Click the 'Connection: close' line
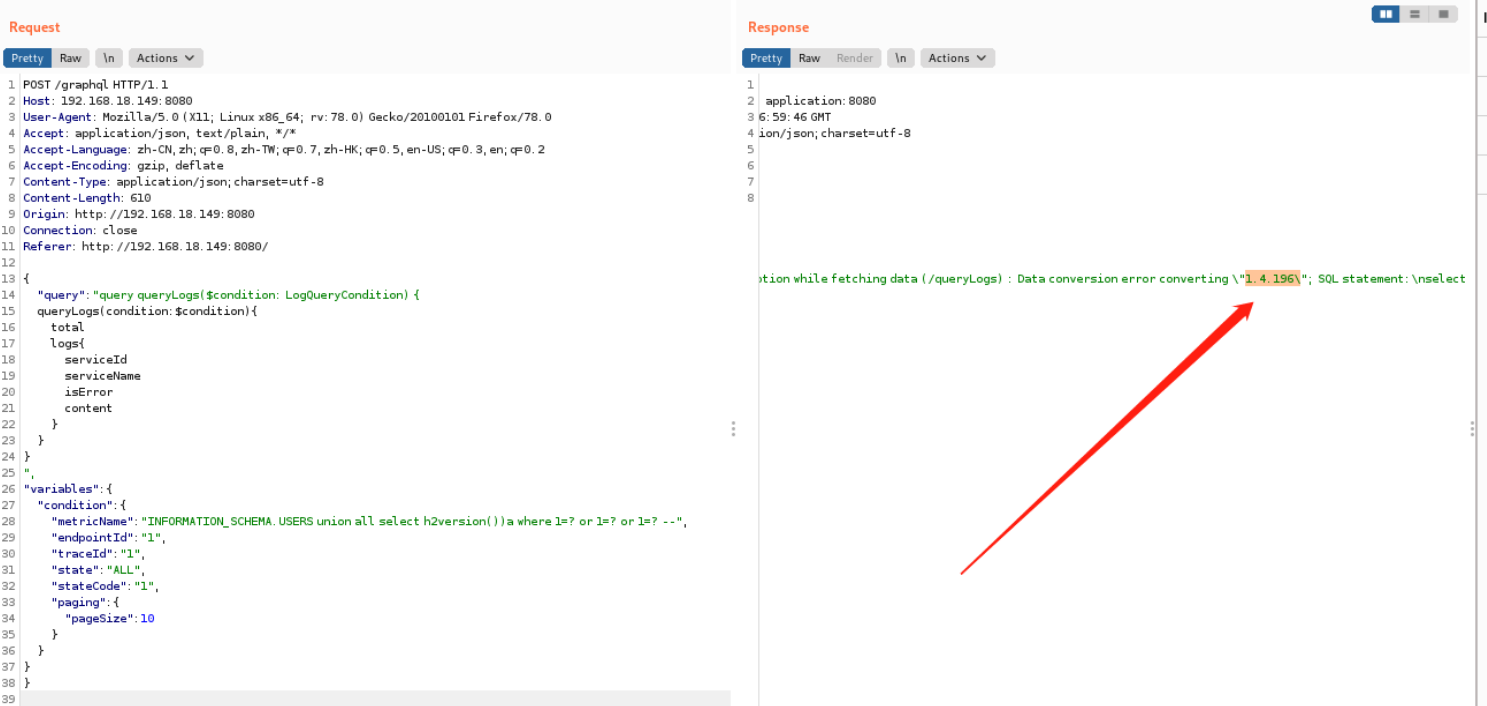1487x706 pixels. click(x=79, y=230)
